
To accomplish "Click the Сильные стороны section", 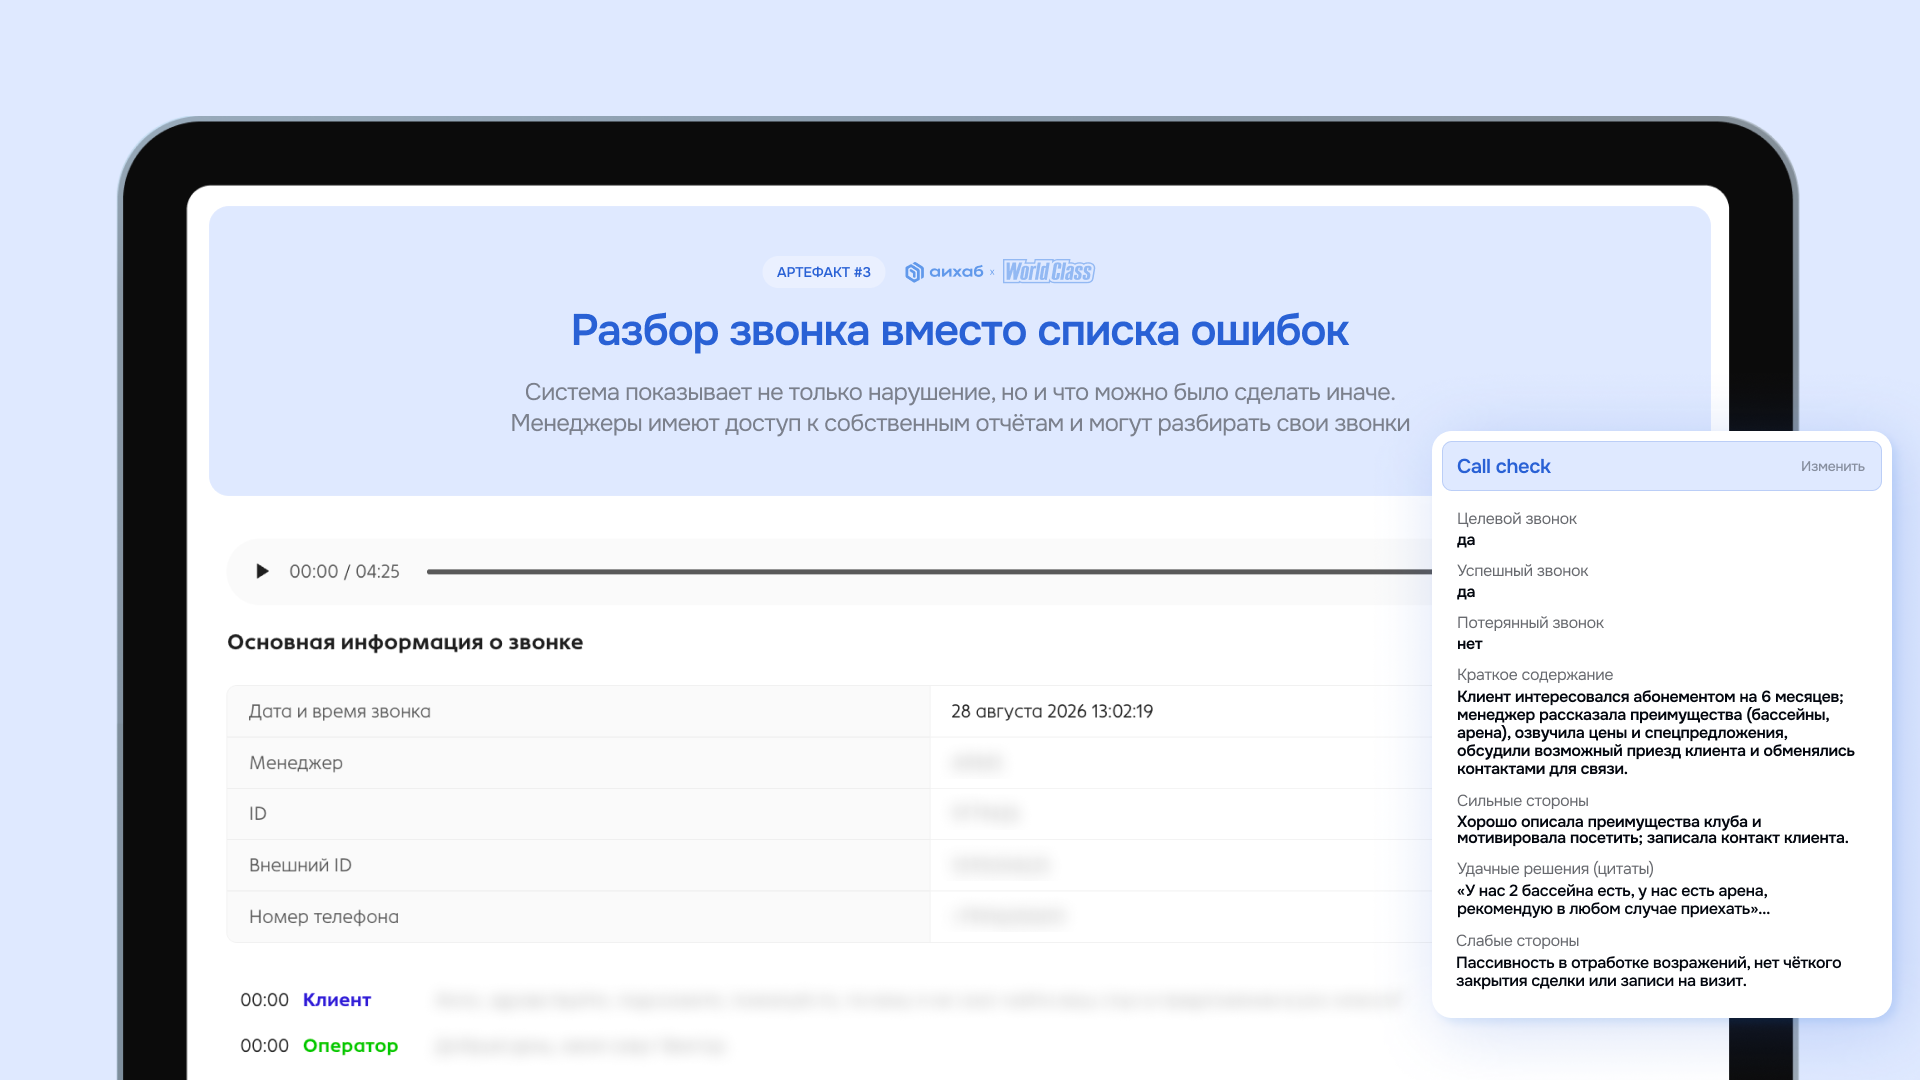I will point(1653,820).
